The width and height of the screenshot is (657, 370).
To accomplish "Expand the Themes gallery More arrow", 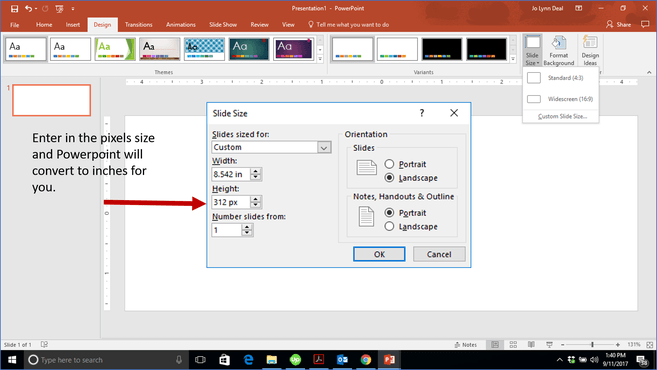I will tap(320, 59).
